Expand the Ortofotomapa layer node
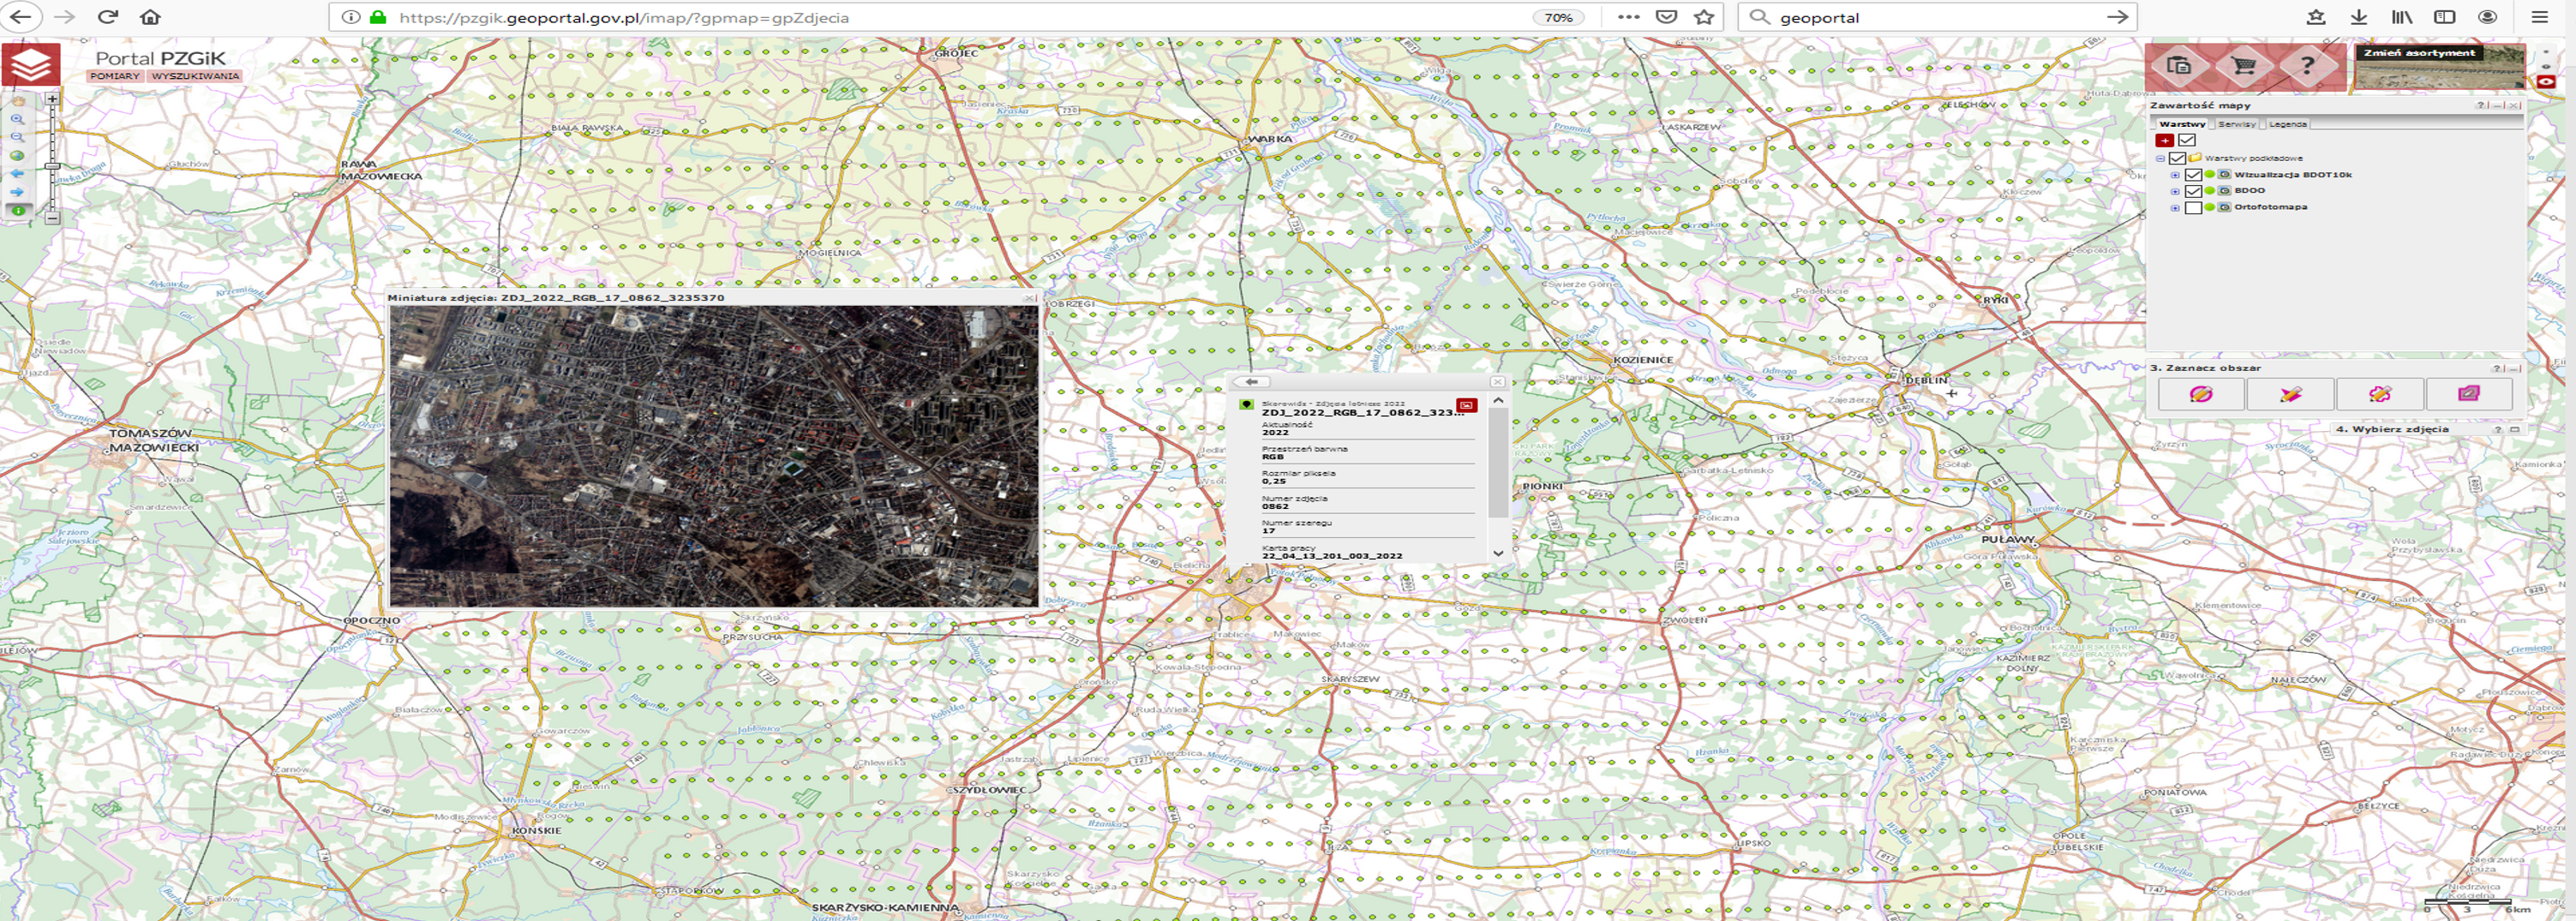 click(x=2175, y=208)
